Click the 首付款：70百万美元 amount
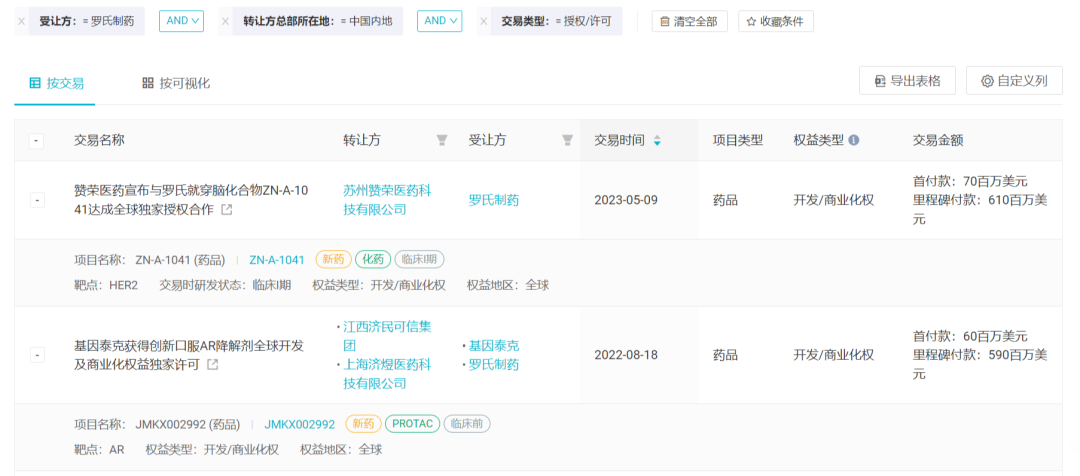This screenshot has height=476, width=1080. [970, 182]
